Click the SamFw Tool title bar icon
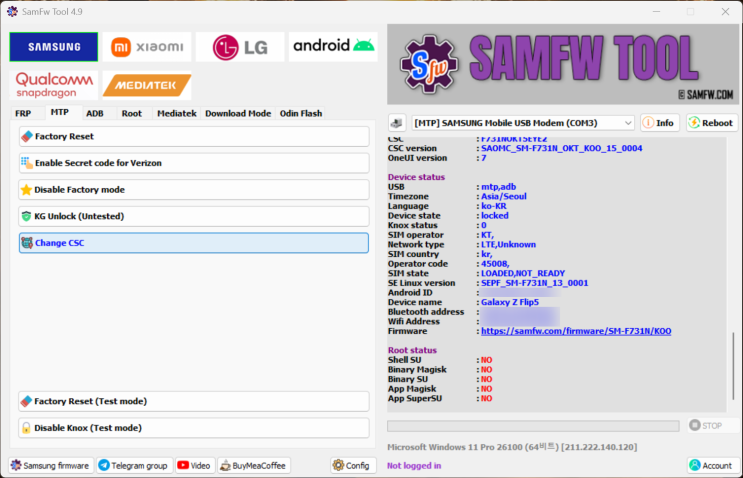743x478 pixels. click(12, 11)
